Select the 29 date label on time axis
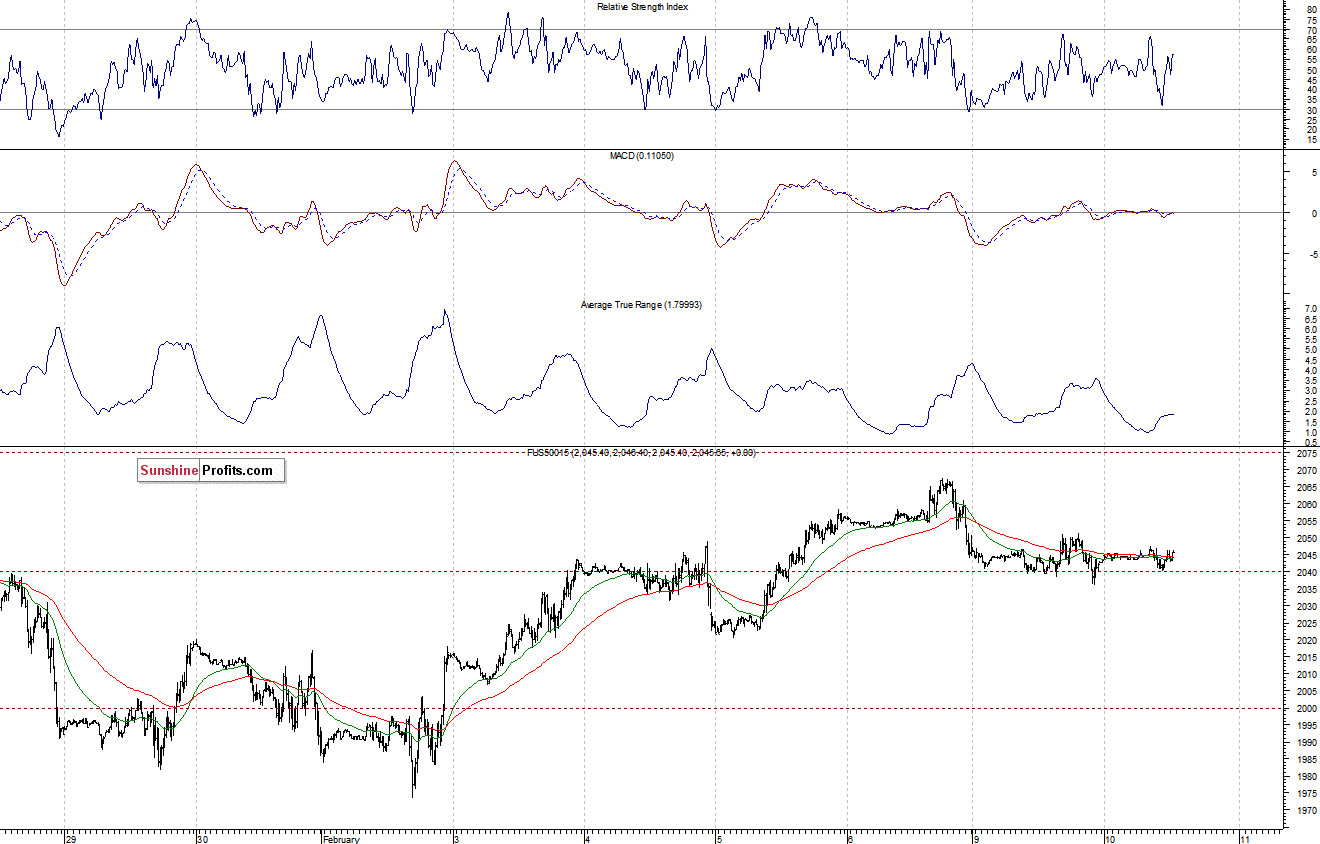Screen dimensions: 1320x844 pyautogui.click(x=70, y=838)
